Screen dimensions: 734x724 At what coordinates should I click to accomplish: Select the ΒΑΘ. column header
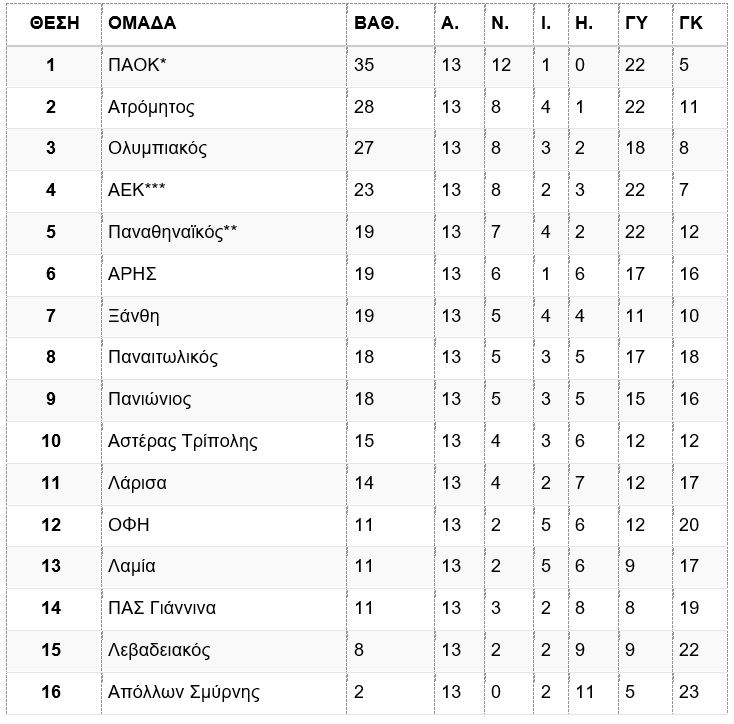[376, 23]
